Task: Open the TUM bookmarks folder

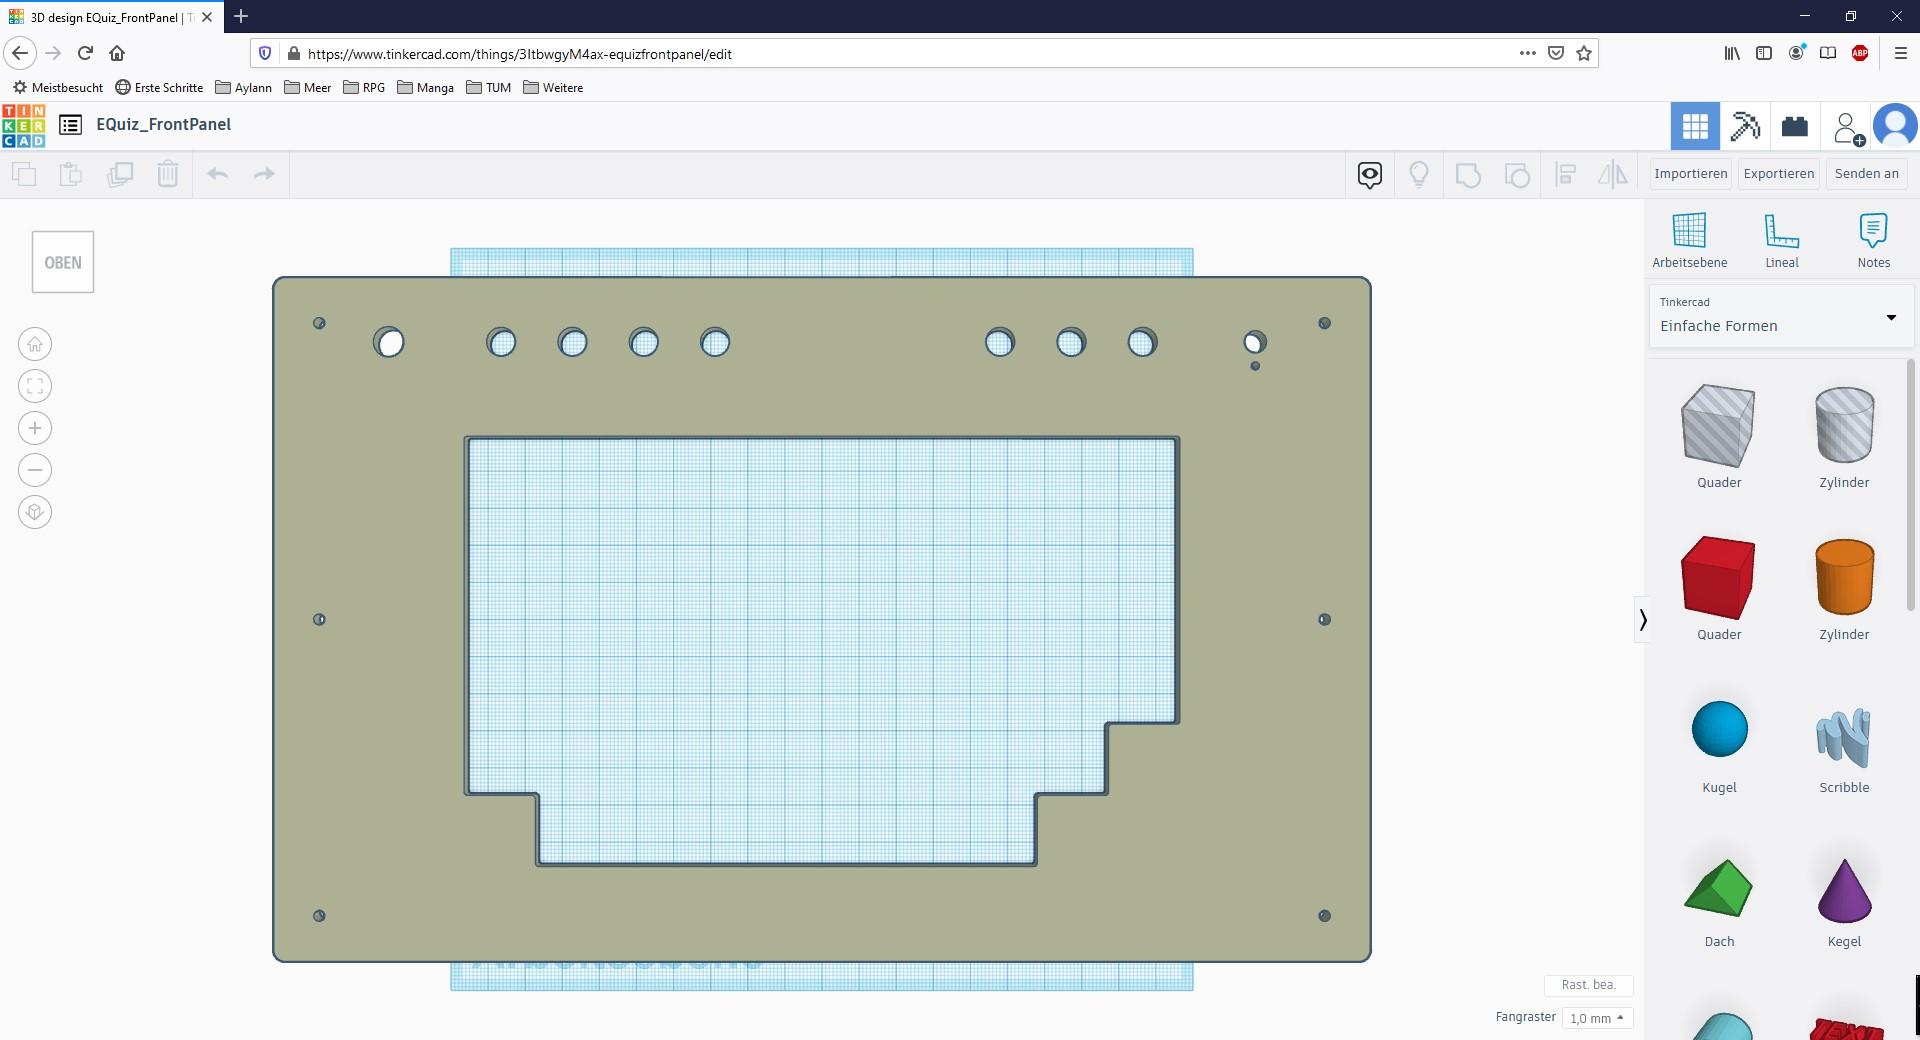Action: coord(489,88)
